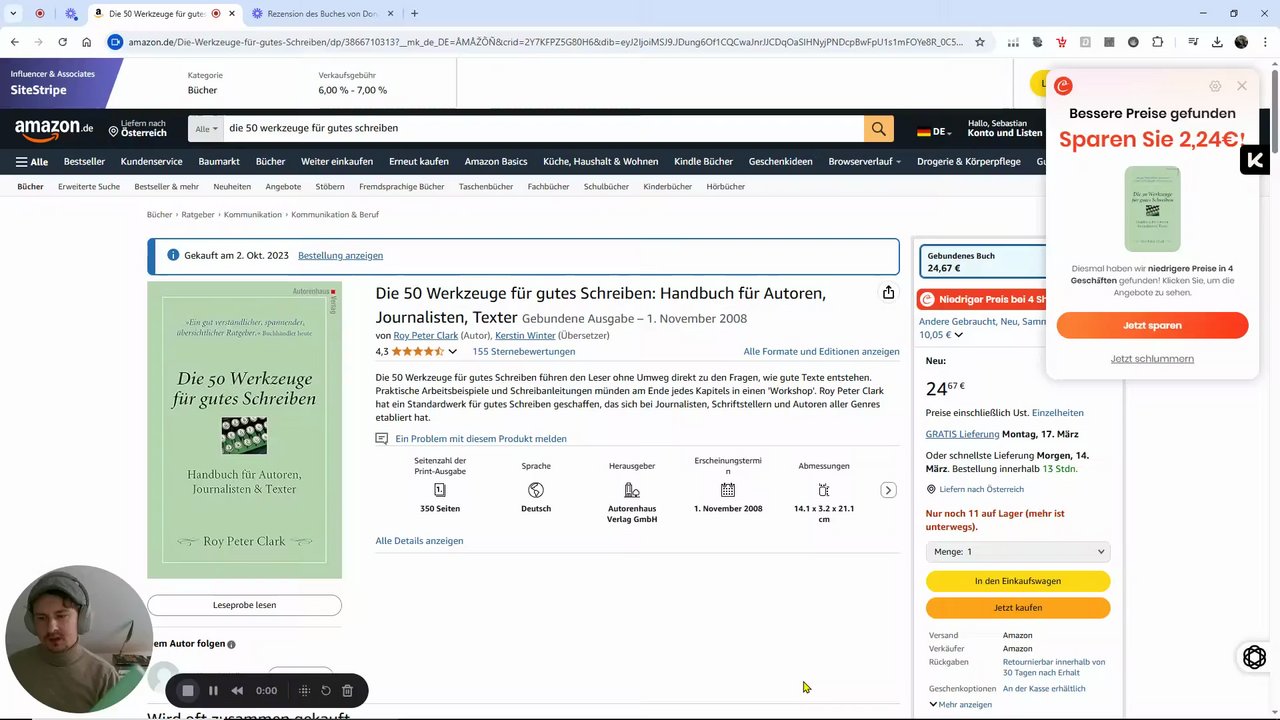
Task: Open the dotted grid icon in recorder bar
Action: 304,690
